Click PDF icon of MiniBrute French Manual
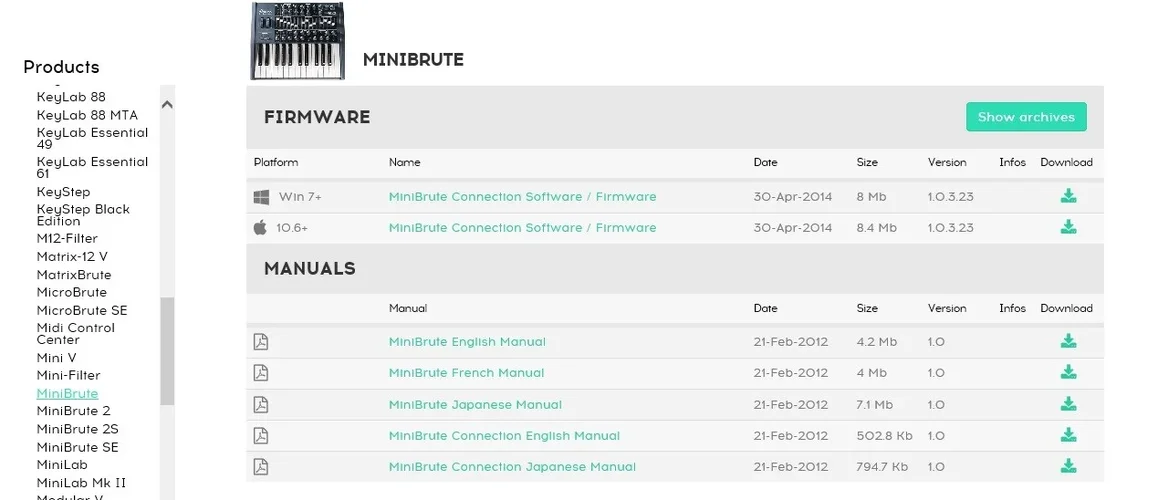This screenshot has height=500, width=1158. [x=261, y=373]
